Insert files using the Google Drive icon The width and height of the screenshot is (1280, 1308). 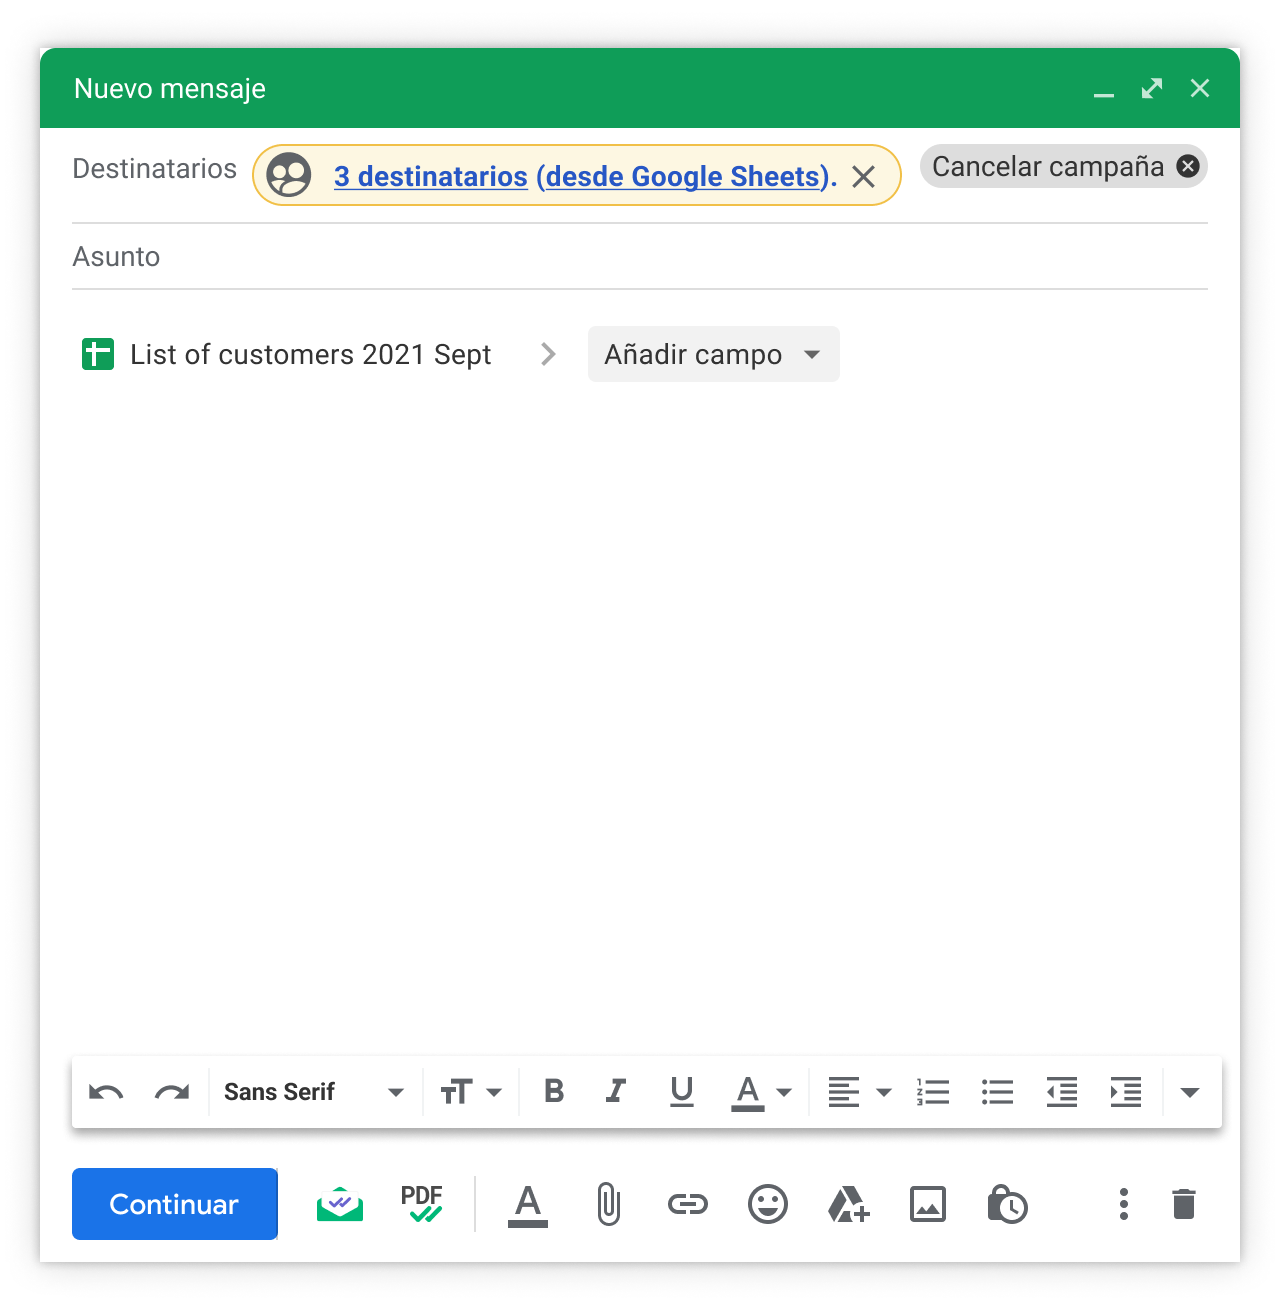pos(848,1204)
